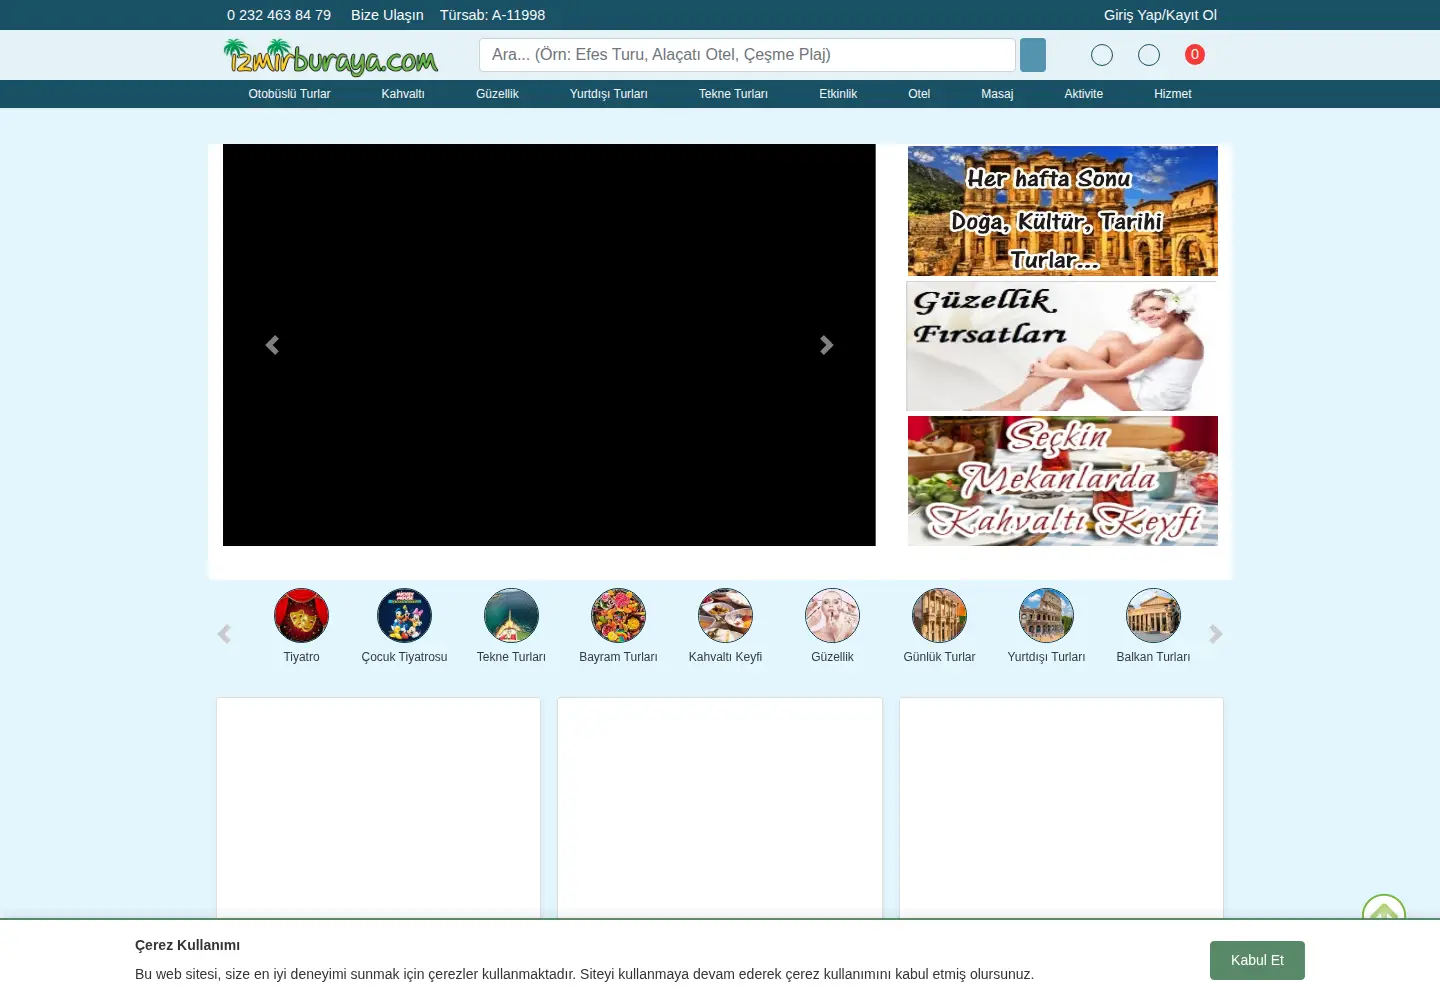Viewport: 1440px width, 1000px height.
Task: Click Giriş Yap/Kayıt Ol link
Action: (1160, 15)
